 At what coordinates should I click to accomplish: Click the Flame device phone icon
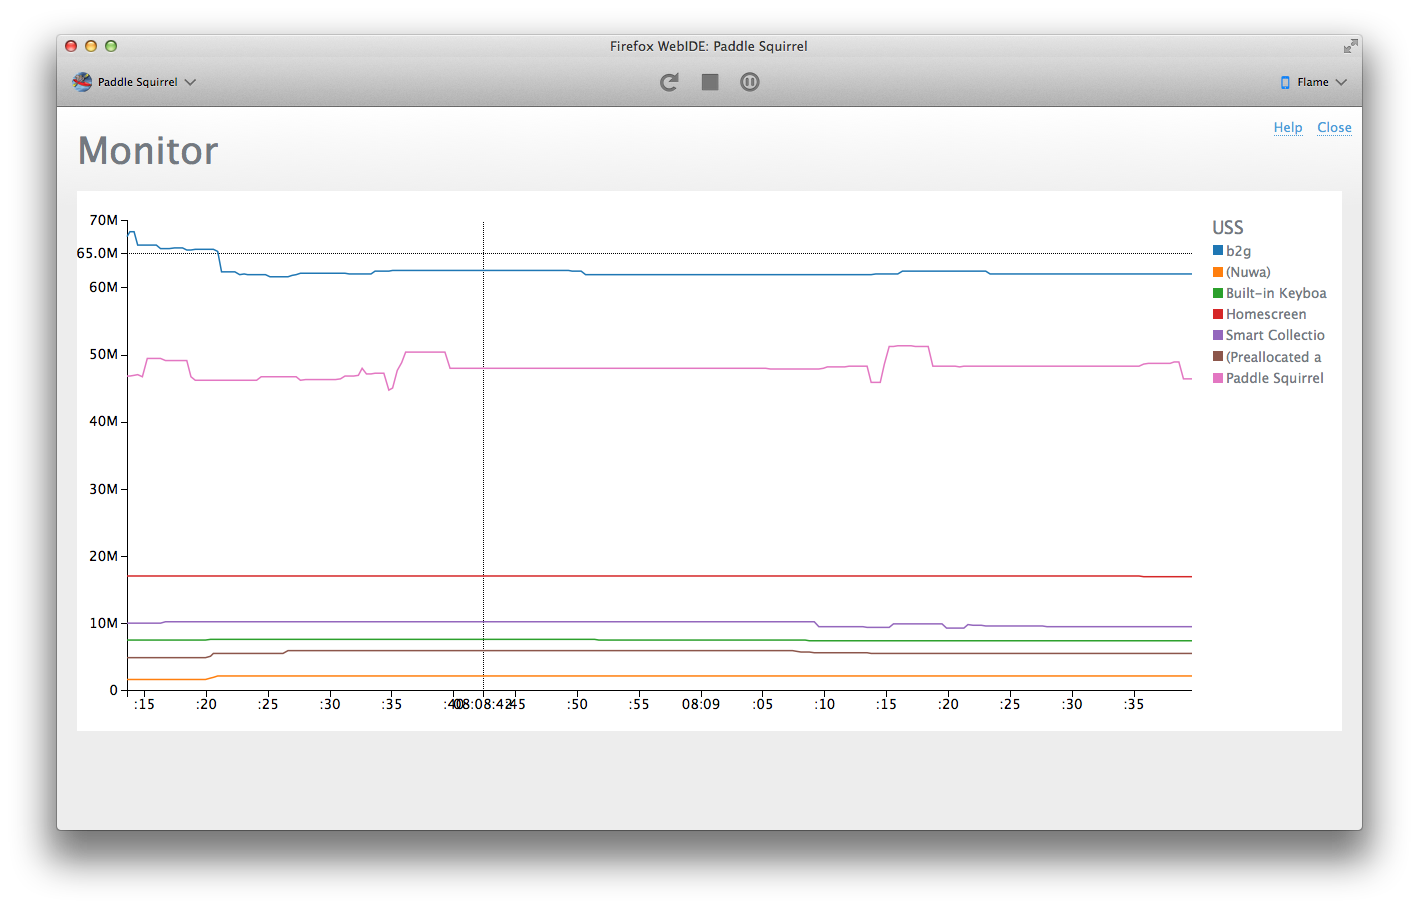point(1285,82)
